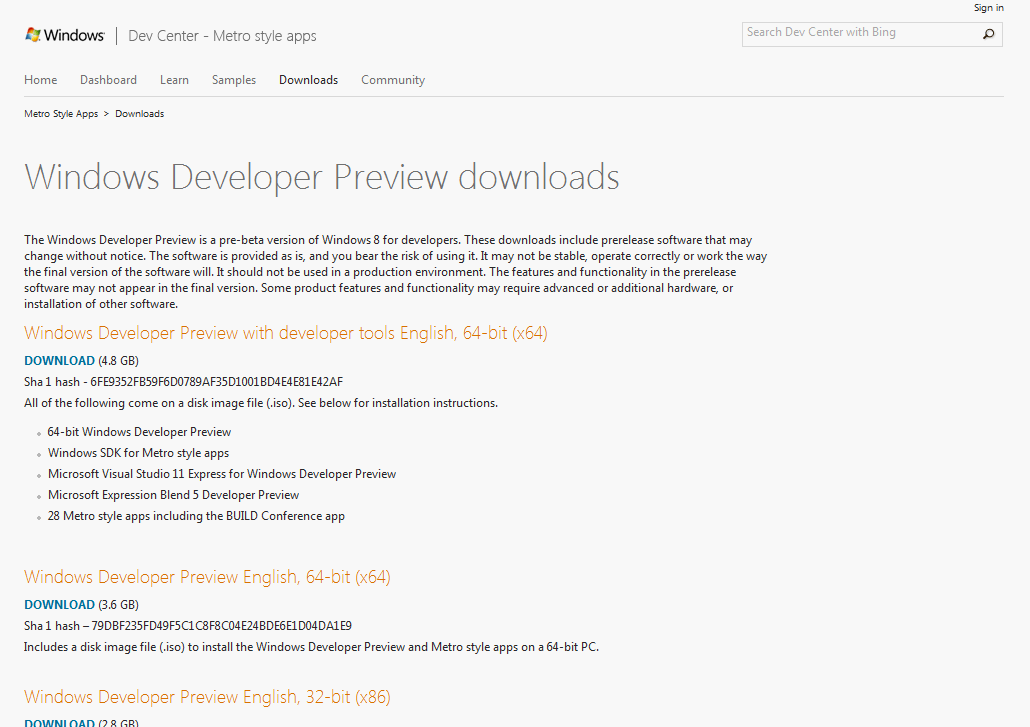Image resolution: width=1030 pixels, height=727 pixels.
Task: Click the Sha 1 hash starting 79DBF235
Action: 188,626
